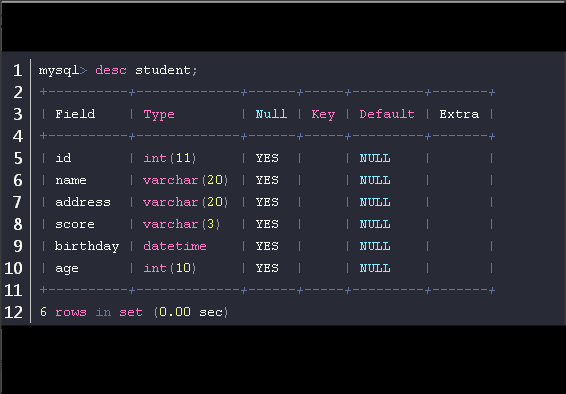Click NULL default in name row
This screenshot has width=566, height=394.
point(375,180)
